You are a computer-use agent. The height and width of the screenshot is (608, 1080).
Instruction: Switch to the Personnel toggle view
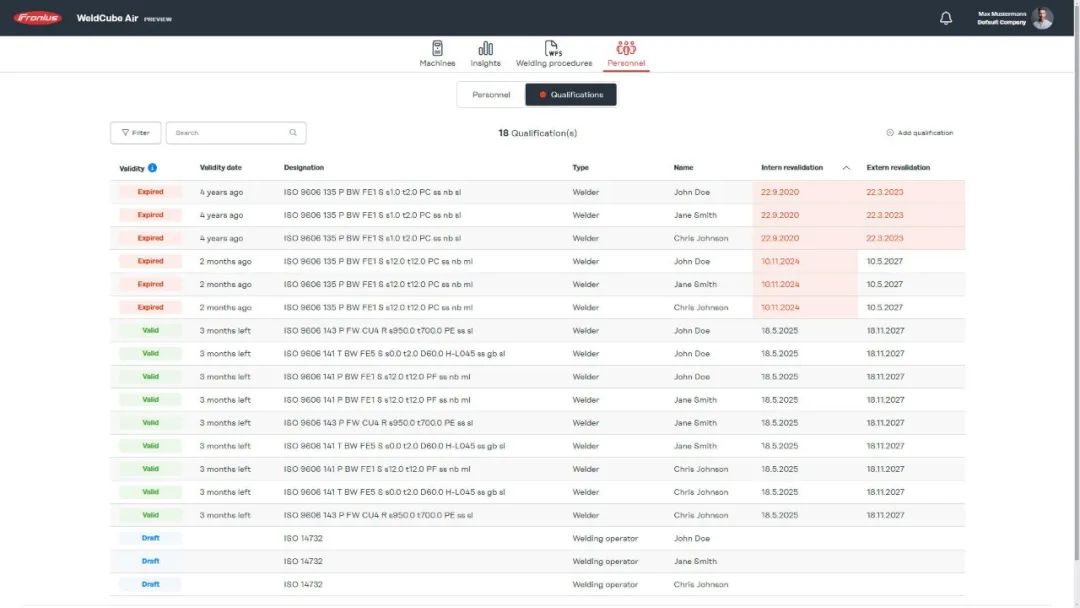point(491,95)
